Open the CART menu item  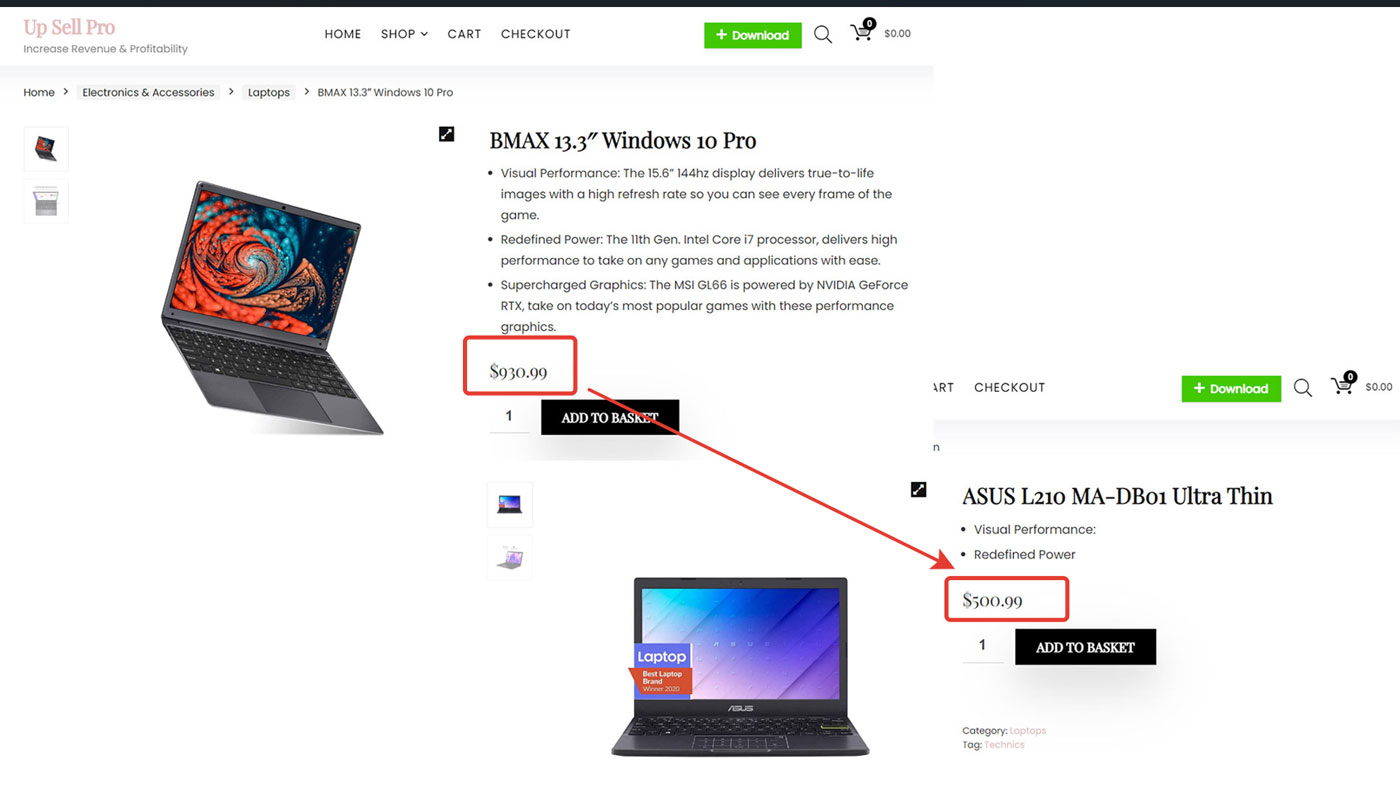[x=464, y=34]
